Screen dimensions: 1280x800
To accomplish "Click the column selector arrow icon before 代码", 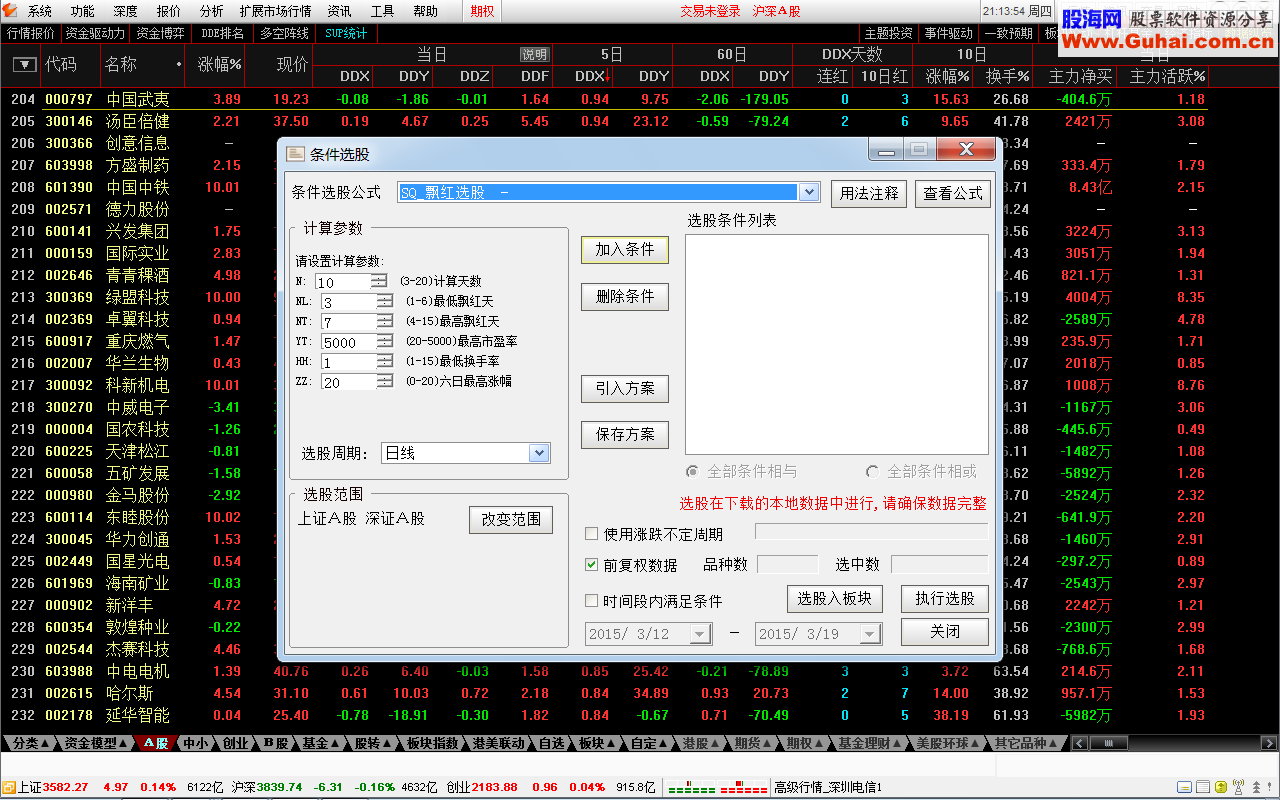I will coord(25,65).
